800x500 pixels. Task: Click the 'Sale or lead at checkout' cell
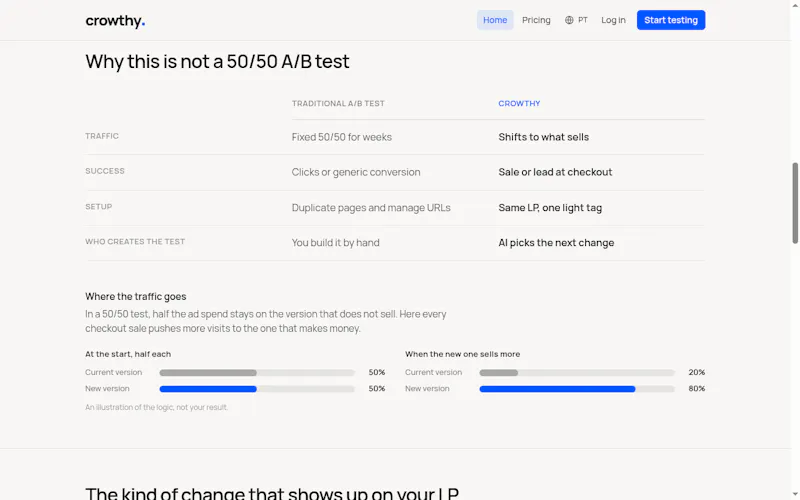[555, 172]
